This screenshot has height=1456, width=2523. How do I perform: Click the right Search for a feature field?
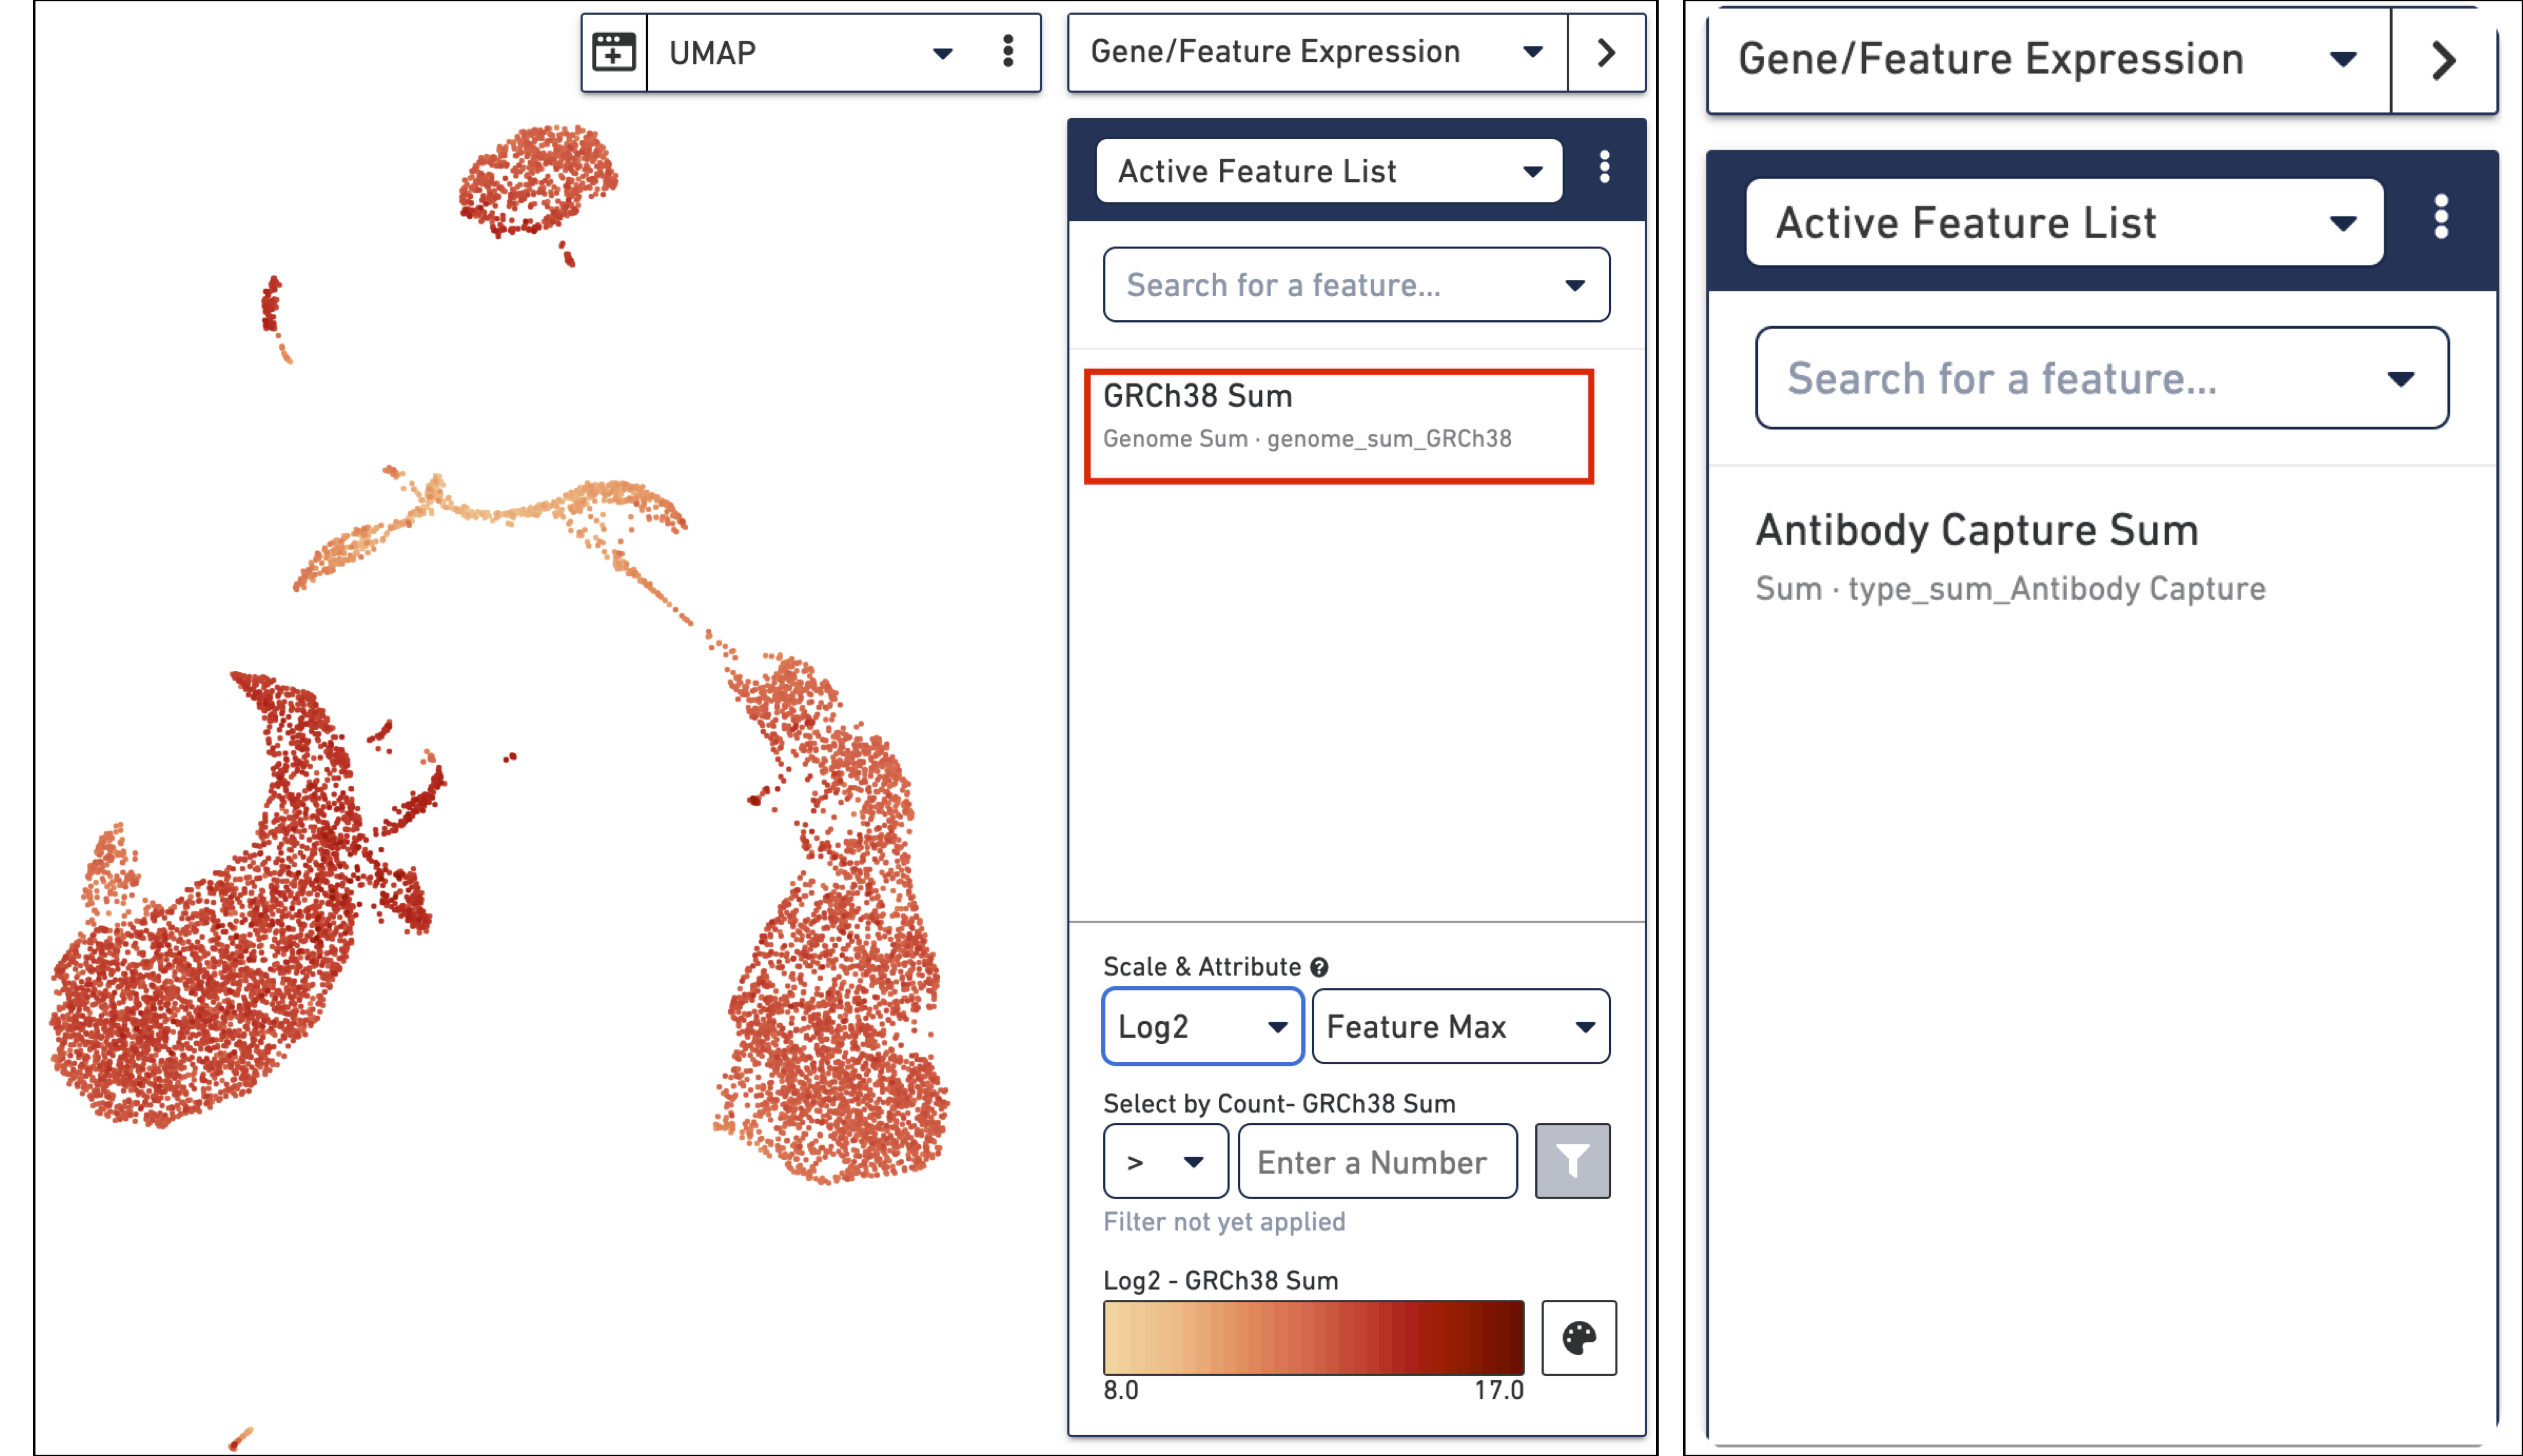2102,378
